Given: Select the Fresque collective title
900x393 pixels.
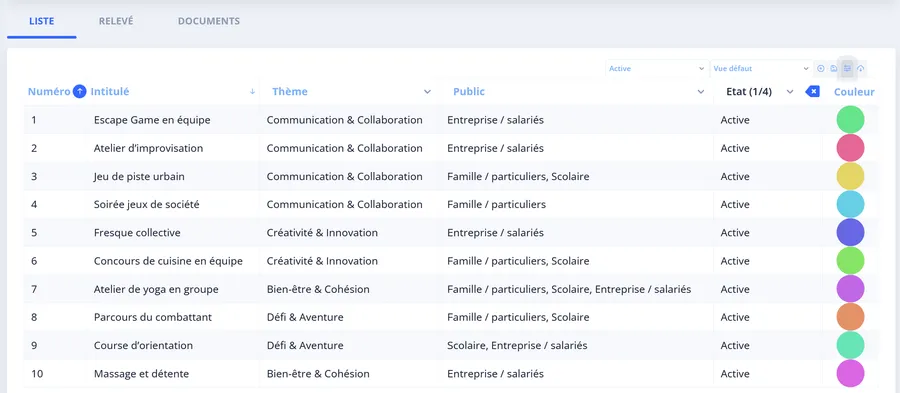Looking at the screenshot, I should (137, 232).
